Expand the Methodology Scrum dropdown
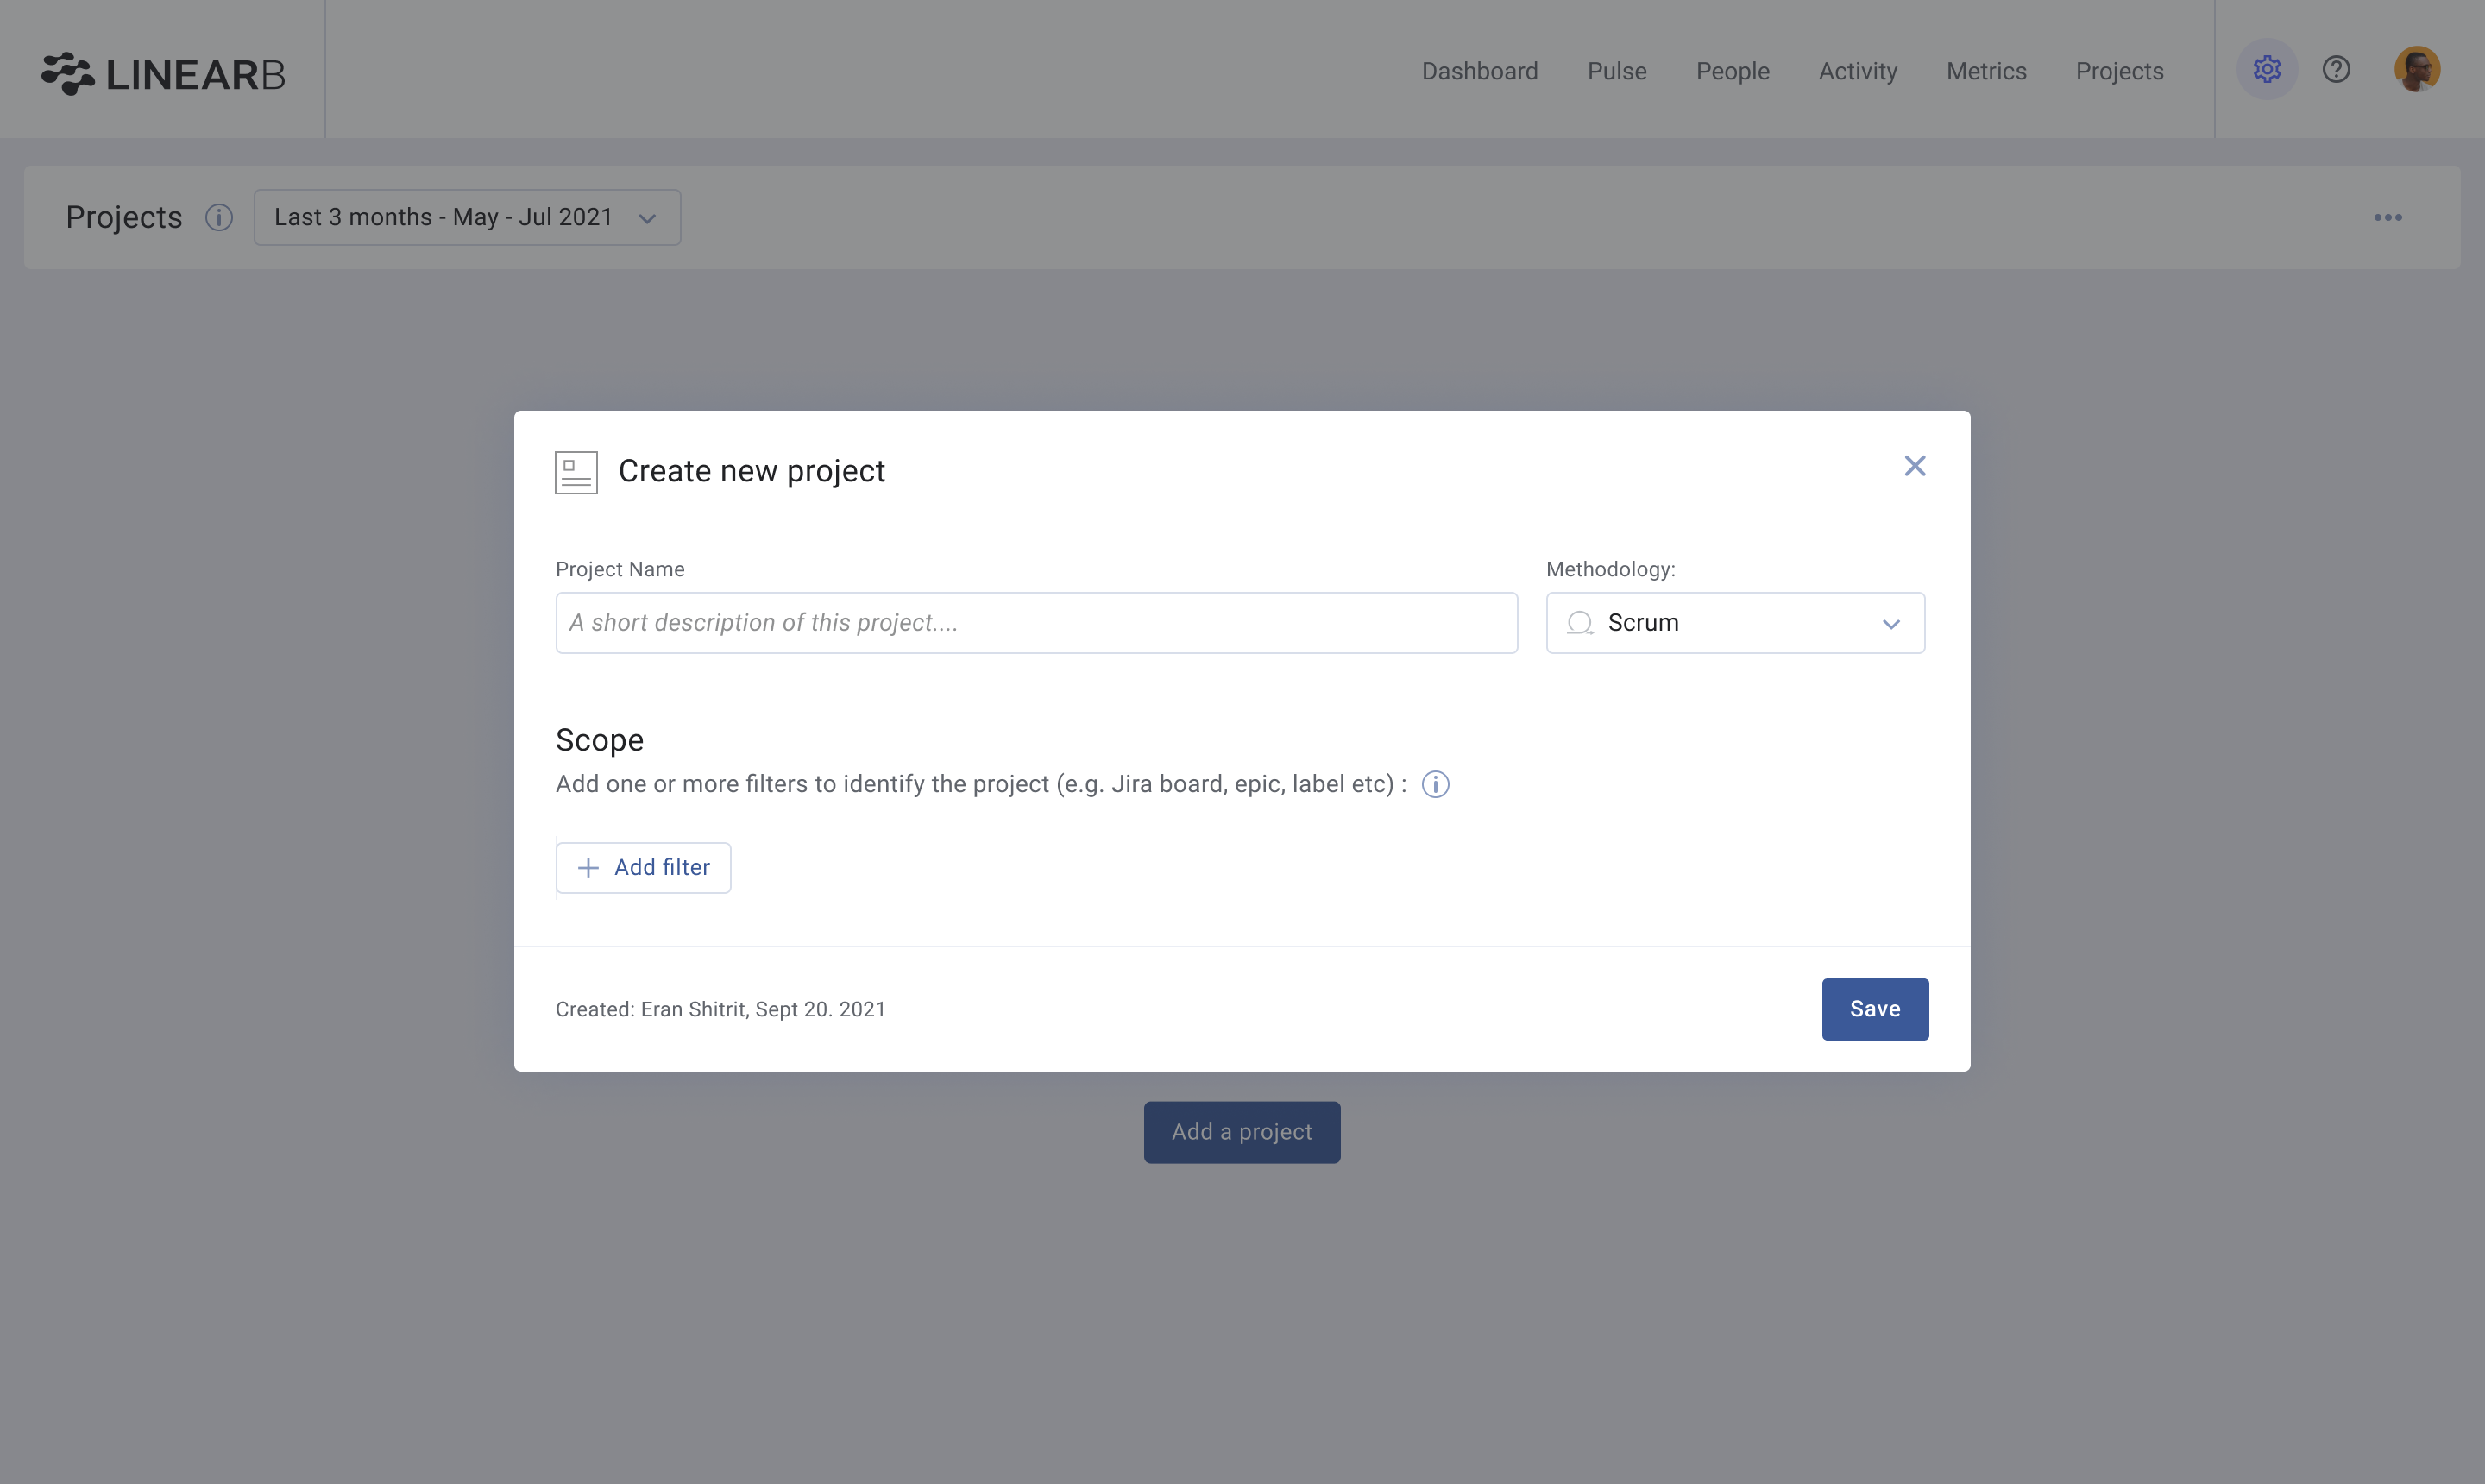The image size is (2485, 1484). click(1735, 623)
